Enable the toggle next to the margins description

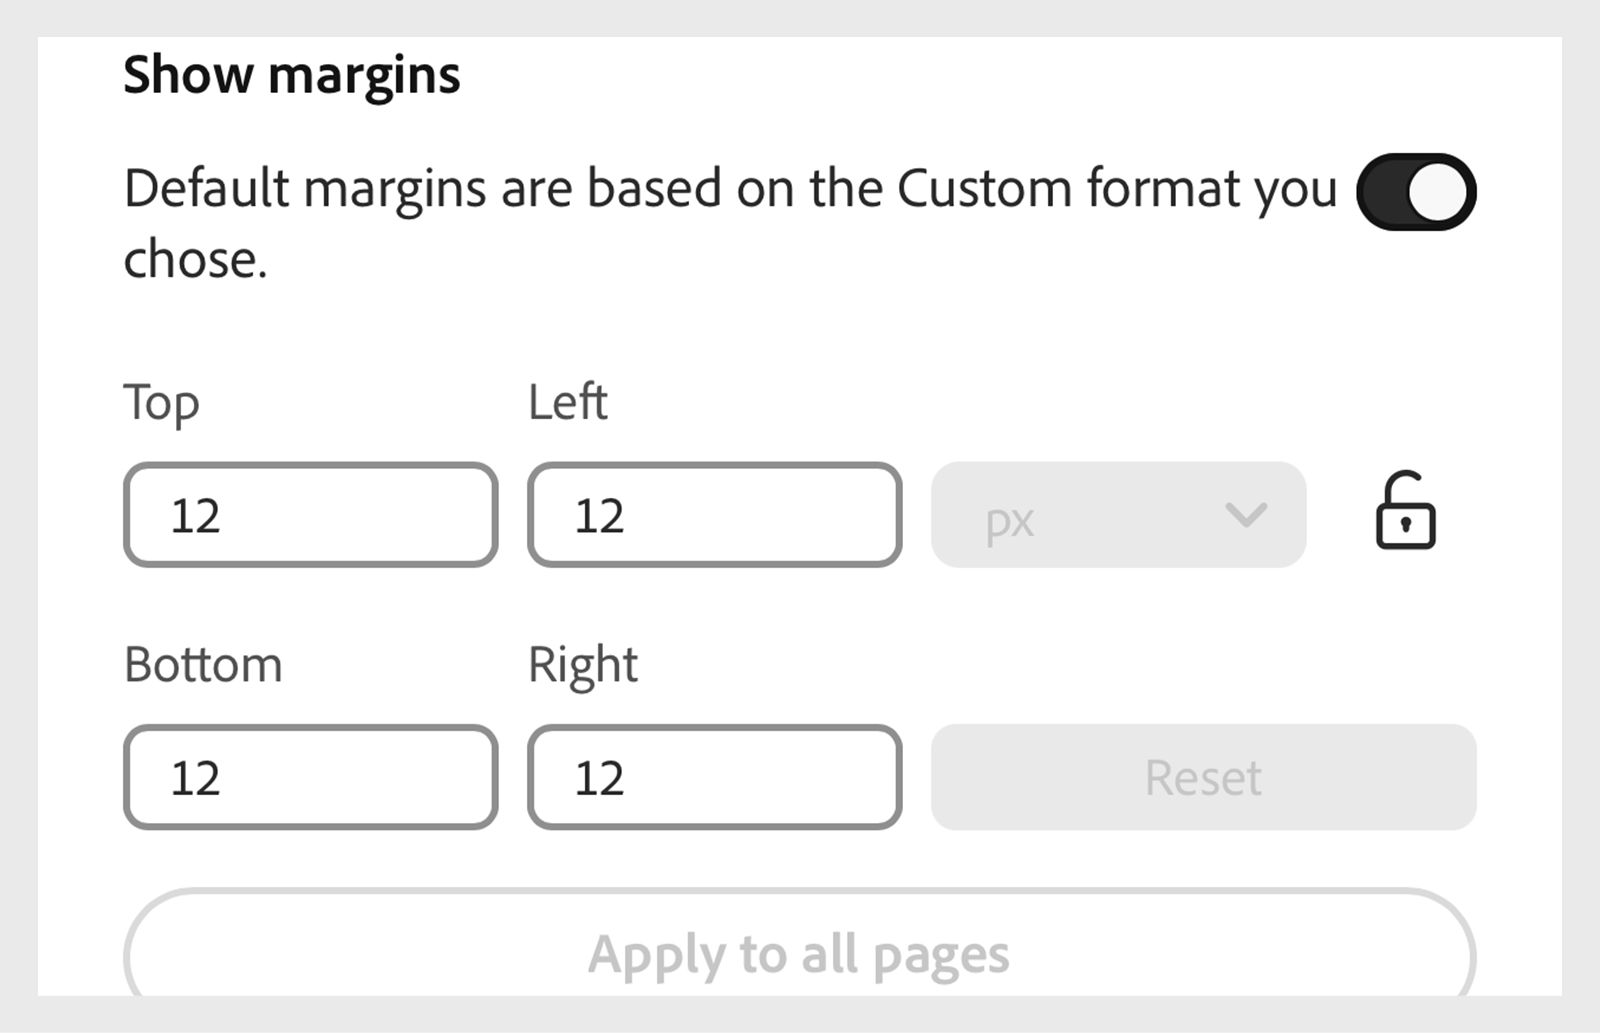(x=1416, y=191)
